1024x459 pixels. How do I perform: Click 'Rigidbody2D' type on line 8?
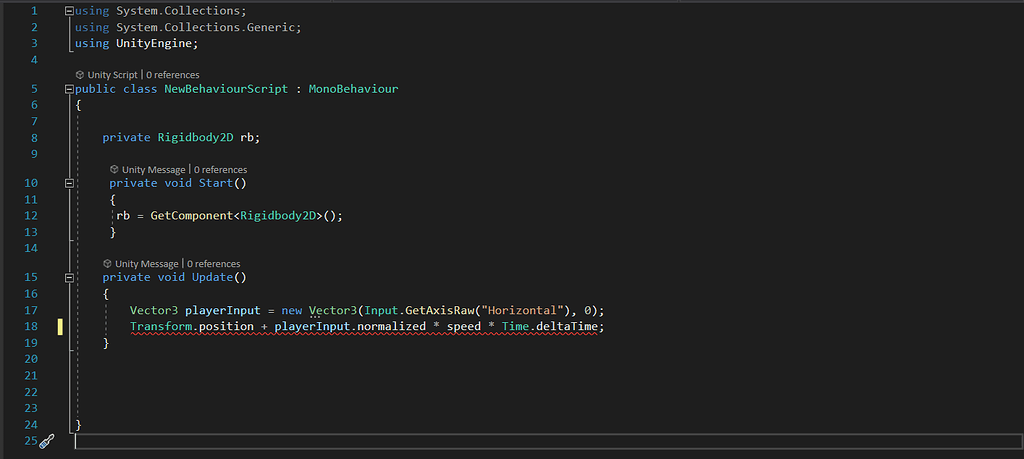pos(196,138)
